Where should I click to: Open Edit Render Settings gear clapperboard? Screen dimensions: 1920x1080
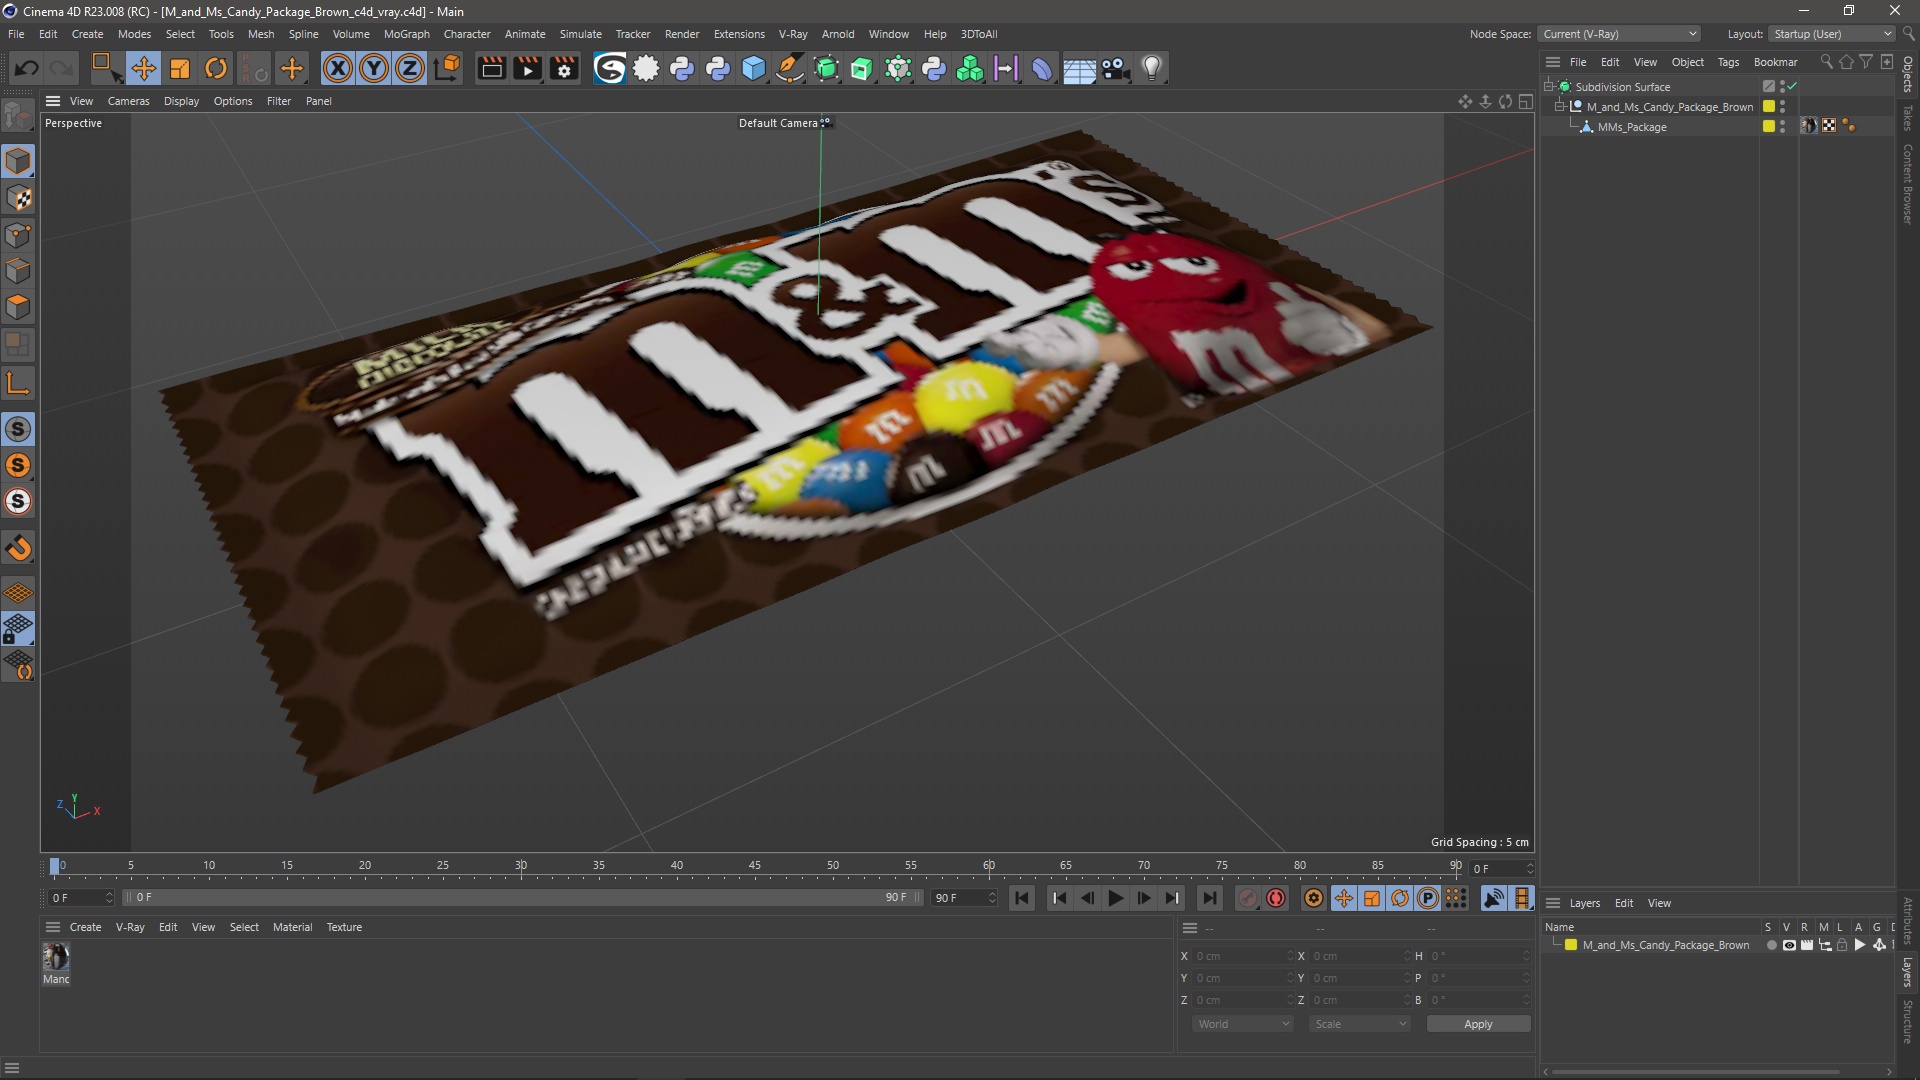tap(564, 68)
